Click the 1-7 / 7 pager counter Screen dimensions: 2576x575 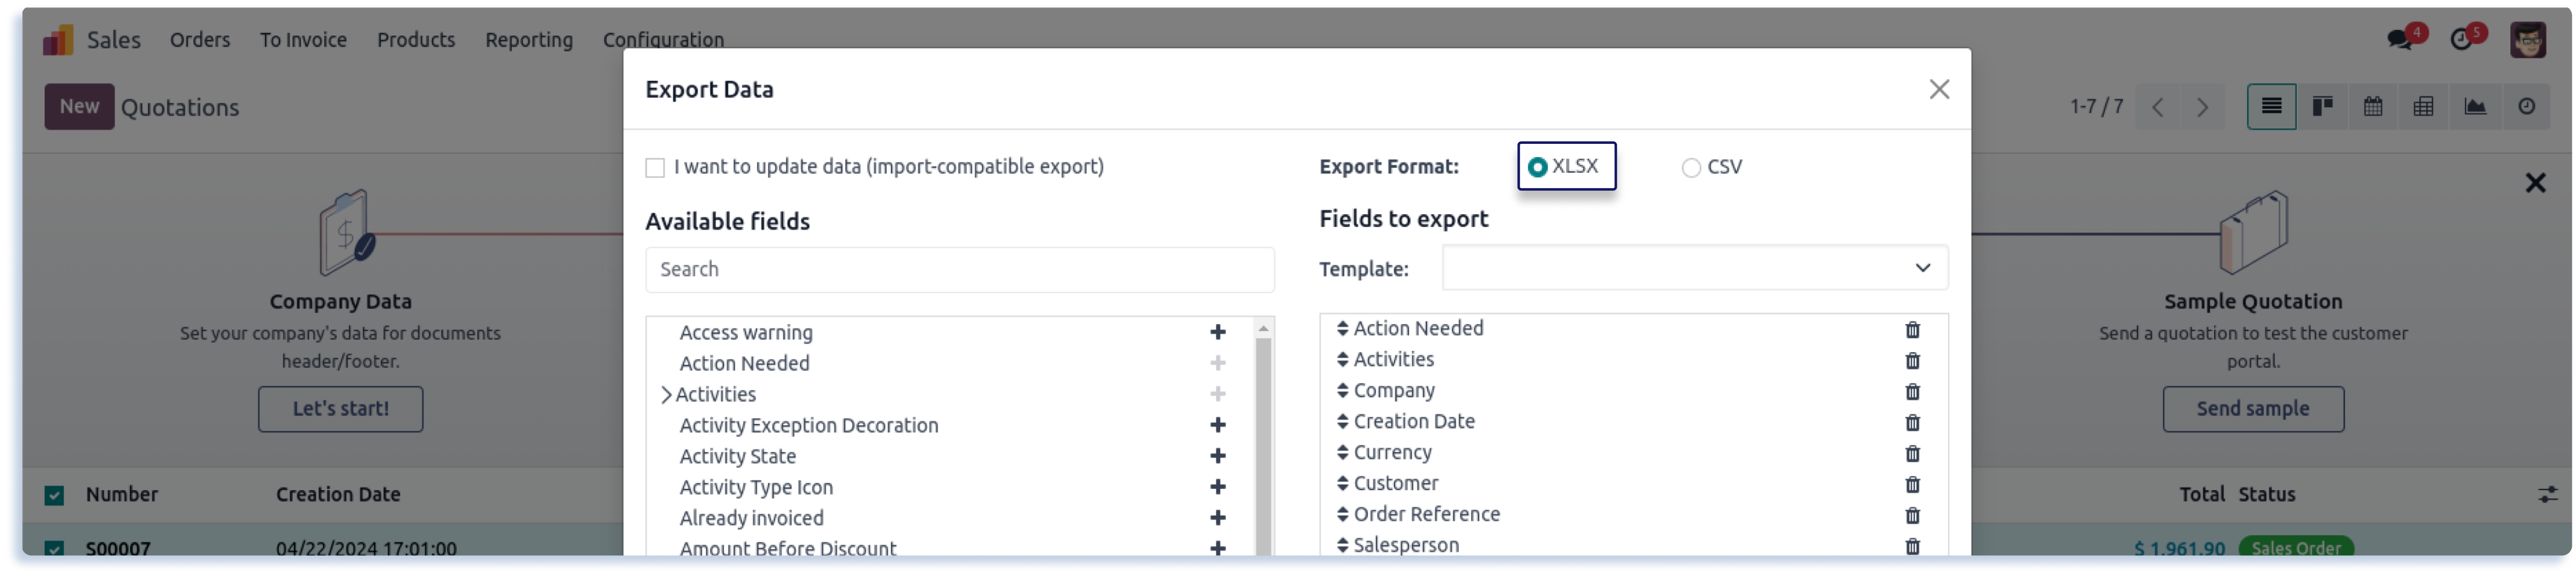click(2096, 107)
